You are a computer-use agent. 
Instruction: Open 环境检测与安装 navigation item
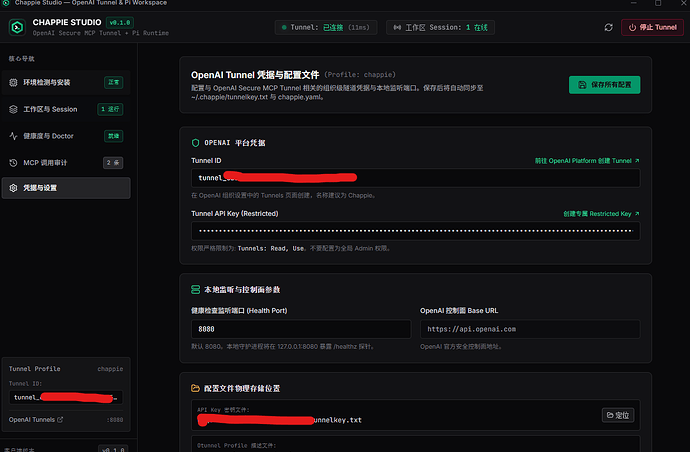coord(66,82)
